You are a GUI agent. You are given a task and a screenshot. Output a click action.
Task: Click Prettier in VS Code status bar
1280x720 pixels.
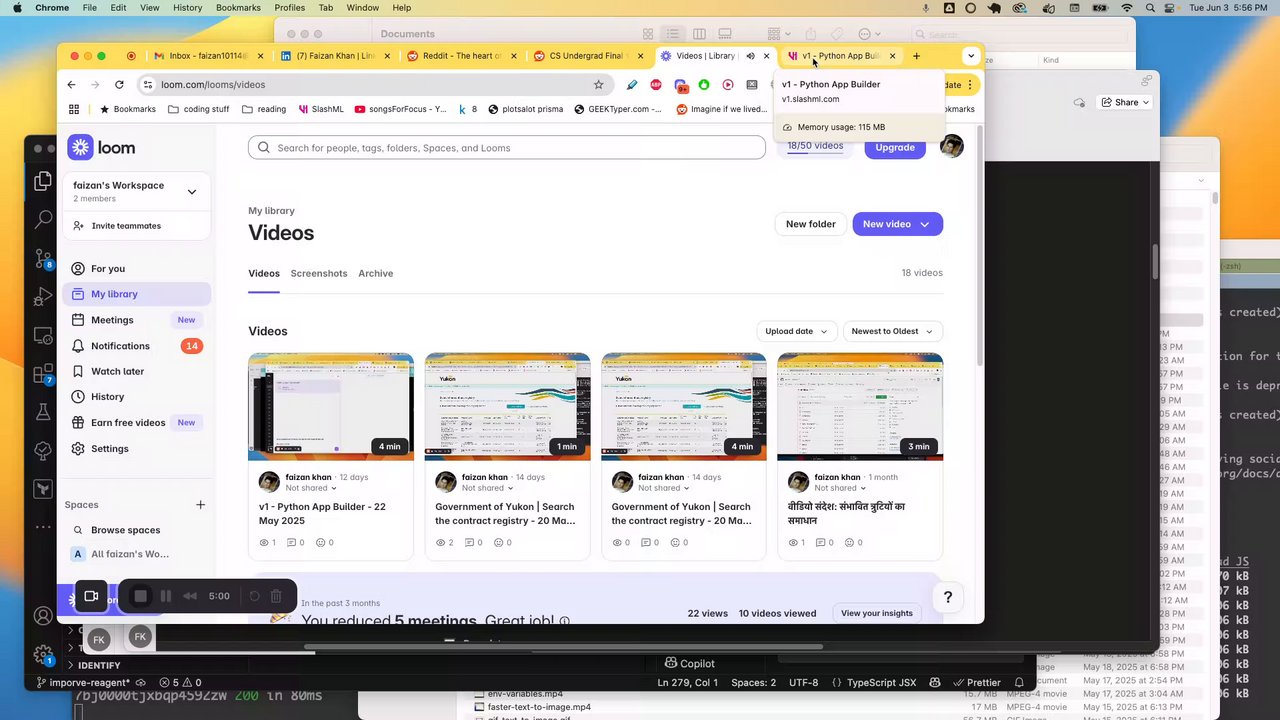(x=977, y=682)
